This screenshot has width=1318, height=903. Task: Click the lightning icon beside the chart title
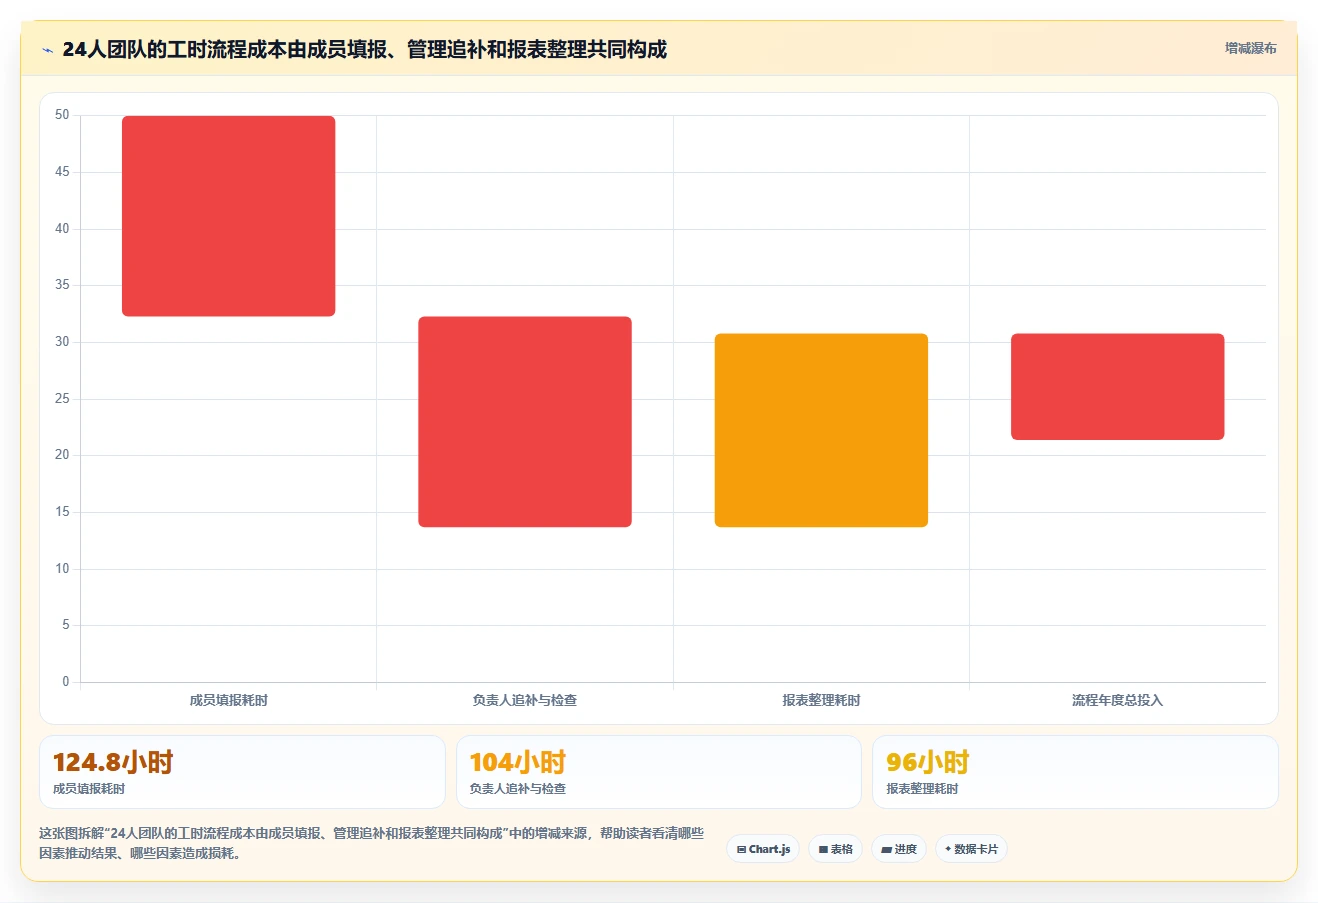pyautogui.click(x=47, y=50)
